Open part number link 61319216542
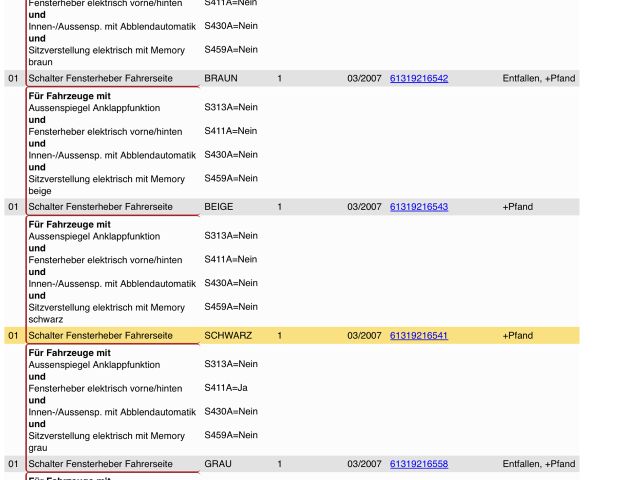The height and width of the screenshot is (480, 640). point(418,78)
